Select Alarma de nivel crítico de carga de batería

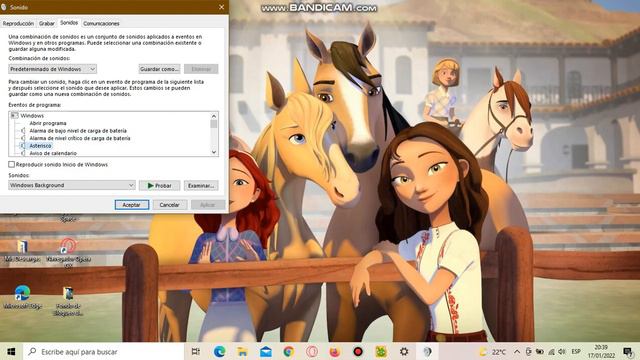(80, 138)
